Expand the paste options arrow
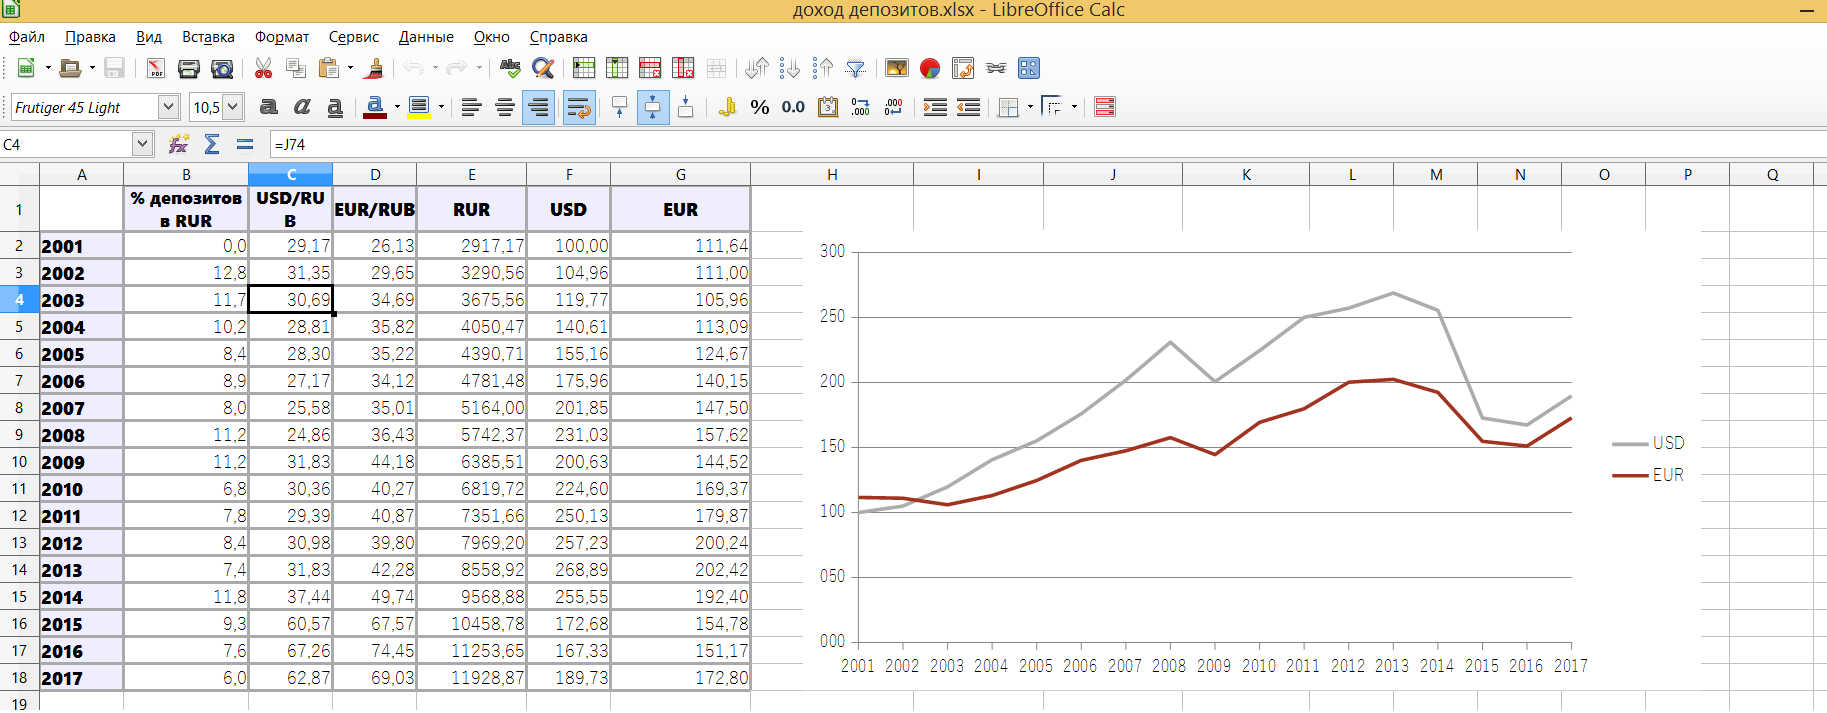The image size is (1827, 713). [350, 68]
